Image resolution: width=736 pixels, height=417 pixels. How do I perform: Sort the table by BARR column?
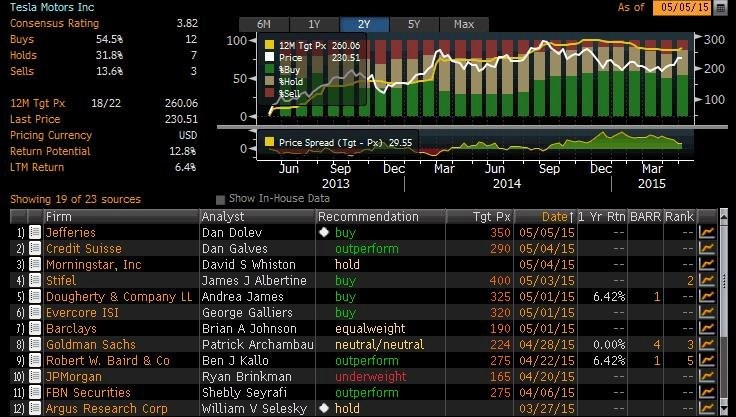645,216
